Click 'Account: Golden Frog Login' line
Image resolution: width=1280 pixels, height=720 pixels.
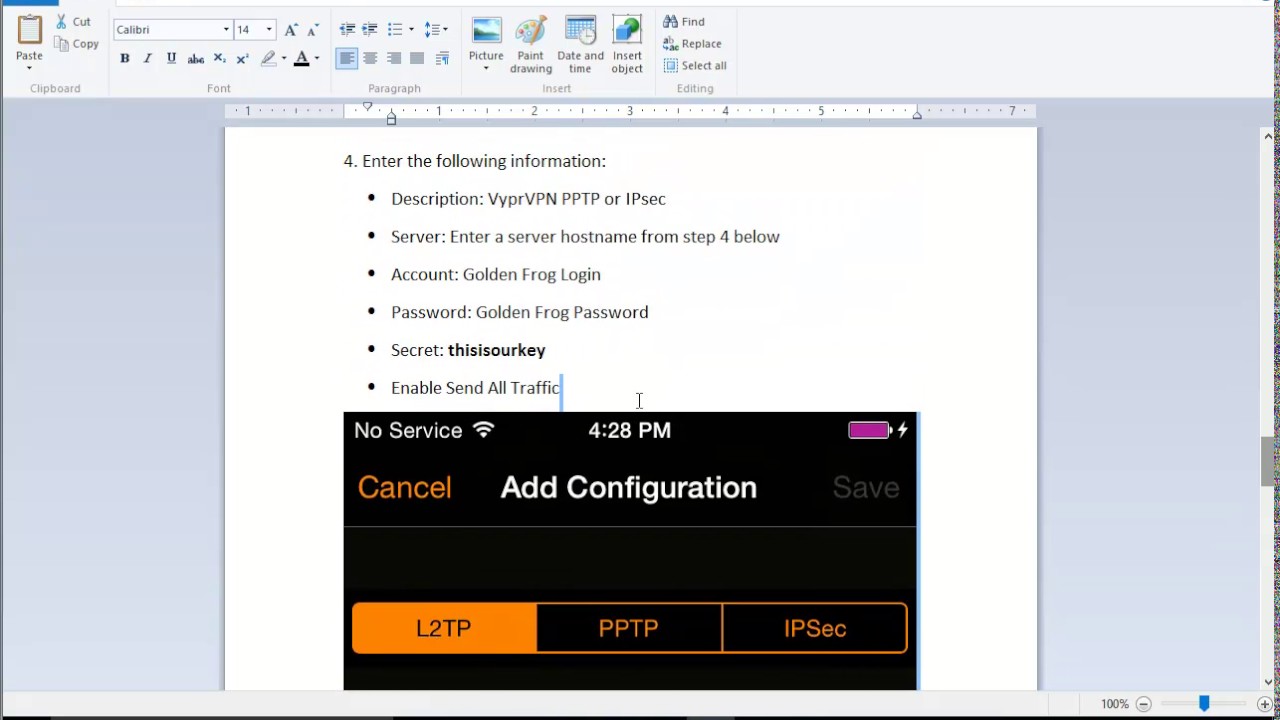click(496, 274)
